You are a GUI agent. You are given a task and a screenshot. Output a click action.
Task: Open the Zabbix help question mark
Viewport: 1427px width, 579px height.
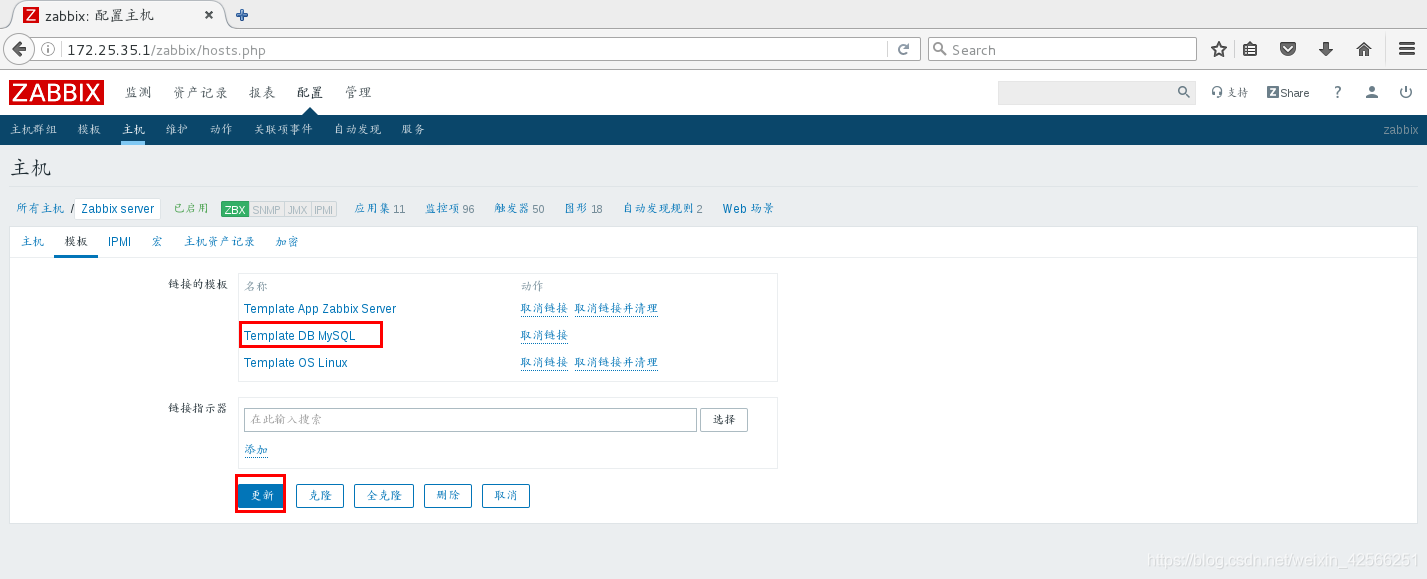pos(1338,92)
